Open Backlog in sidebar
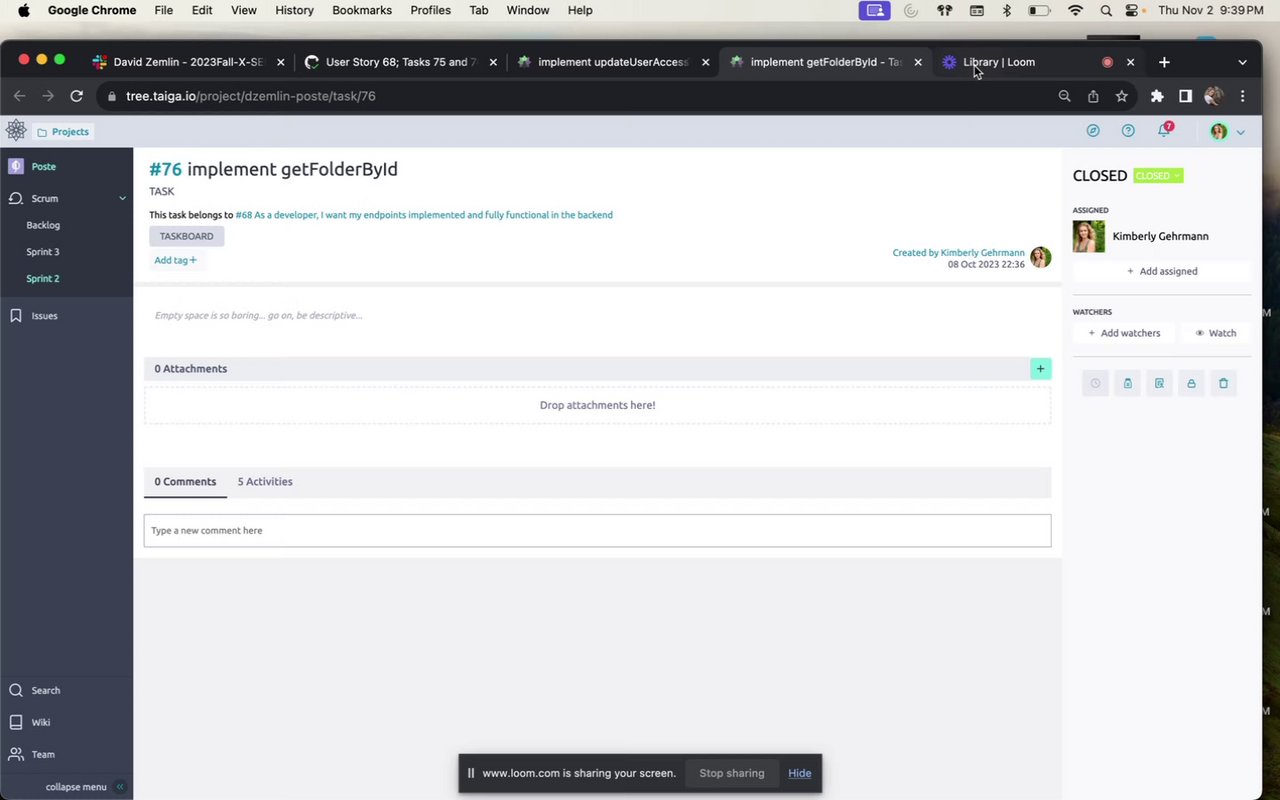1280x800 pixels. click(43, 225)
